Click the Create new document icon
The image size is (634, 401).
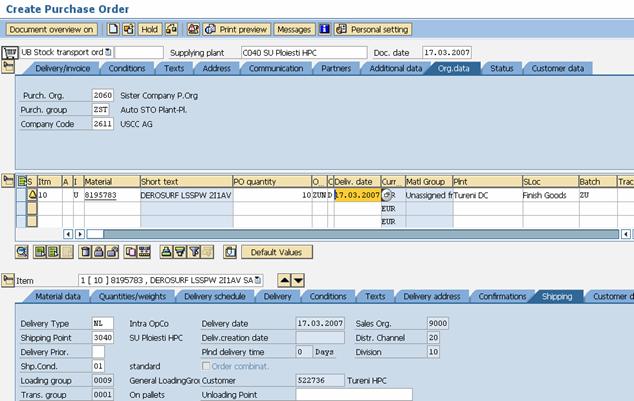point(112,30)
